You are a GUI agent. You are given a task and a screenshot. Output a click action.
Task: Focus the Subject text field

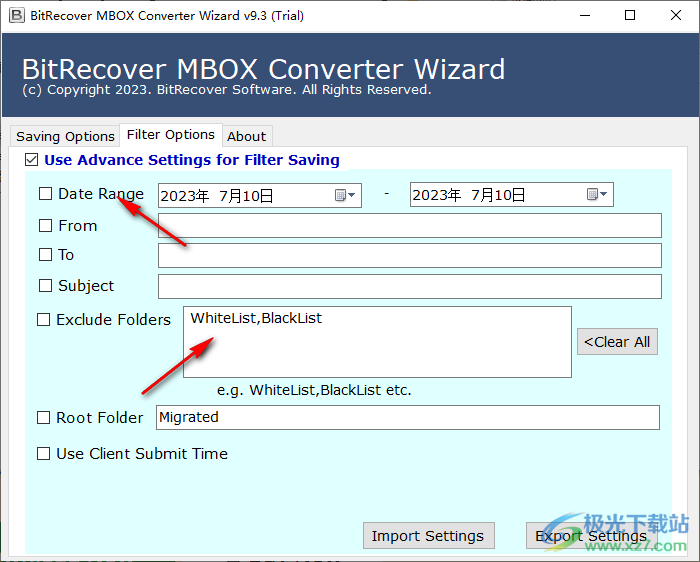tap(410, 286)
